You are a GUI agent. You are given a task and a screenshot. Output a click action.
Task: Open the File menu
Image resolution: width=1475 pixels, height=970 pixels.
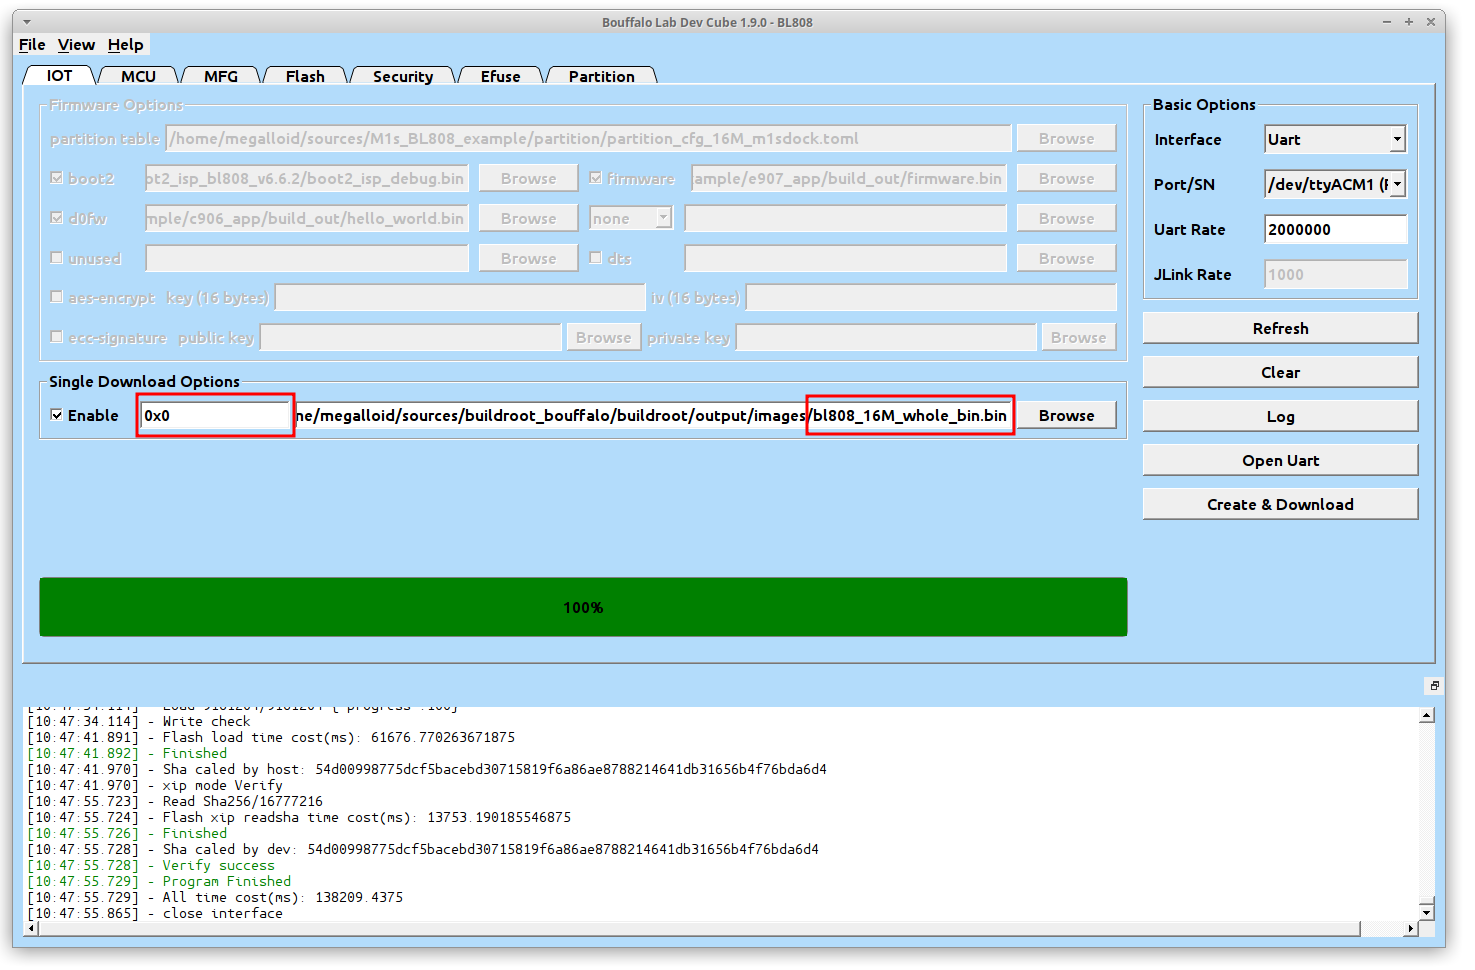pyautogui.click(x=32, y=45)
